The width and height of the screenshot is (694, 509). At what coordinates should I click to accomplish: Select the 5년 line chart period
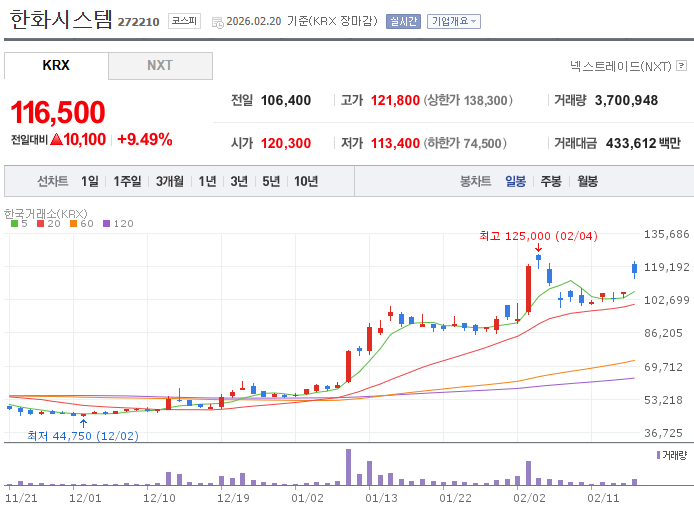click(x=271, y=181)
